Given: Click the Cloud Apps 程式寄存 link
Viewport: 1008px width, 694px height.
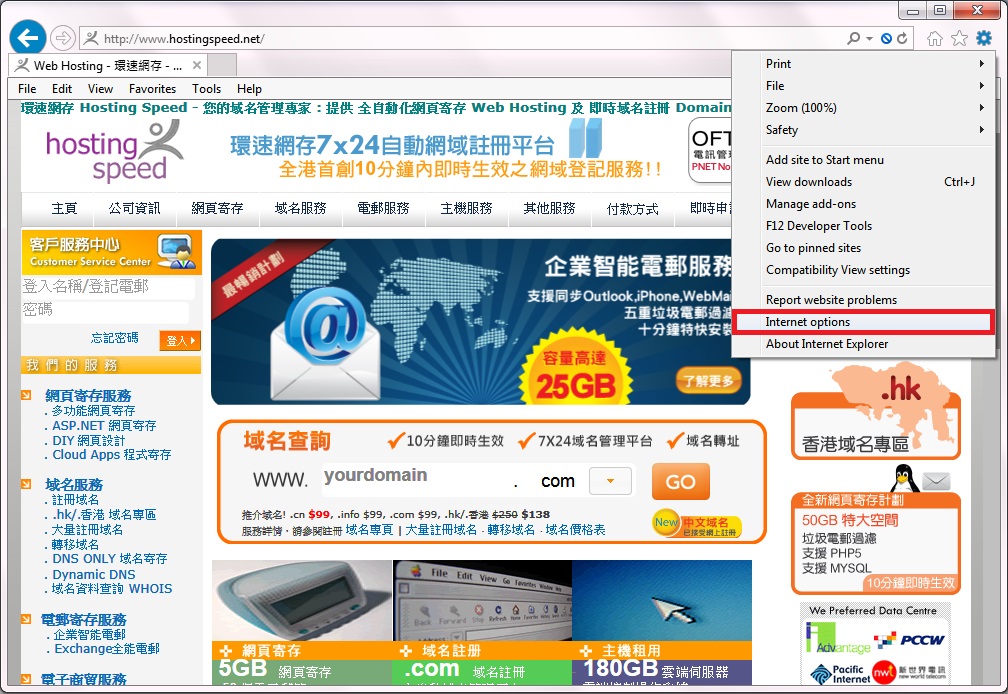Looking at the screenshot, I should point(112,454).
